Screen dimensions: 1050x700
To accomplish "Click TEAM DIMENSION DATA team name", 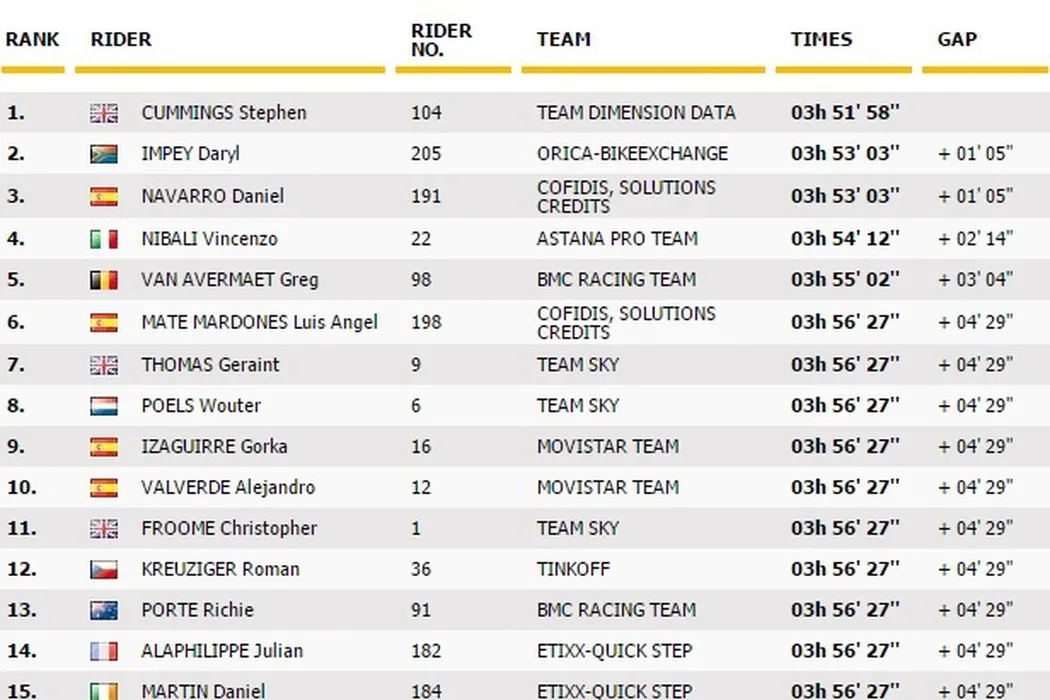I will tap(636, 113).
